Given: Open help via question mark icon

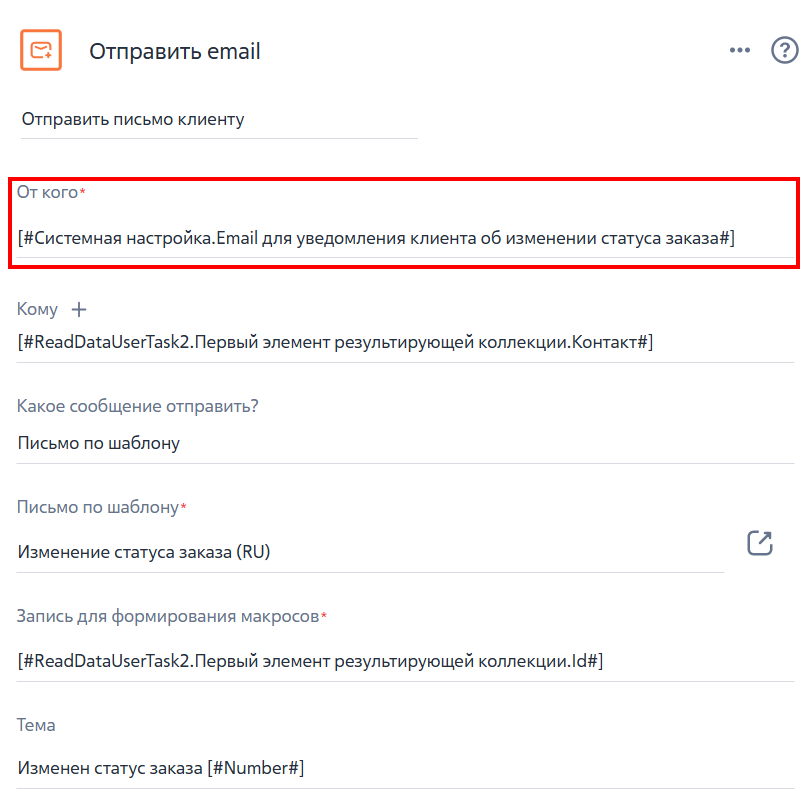Looking at the screenshot, I should pos(784,50).
